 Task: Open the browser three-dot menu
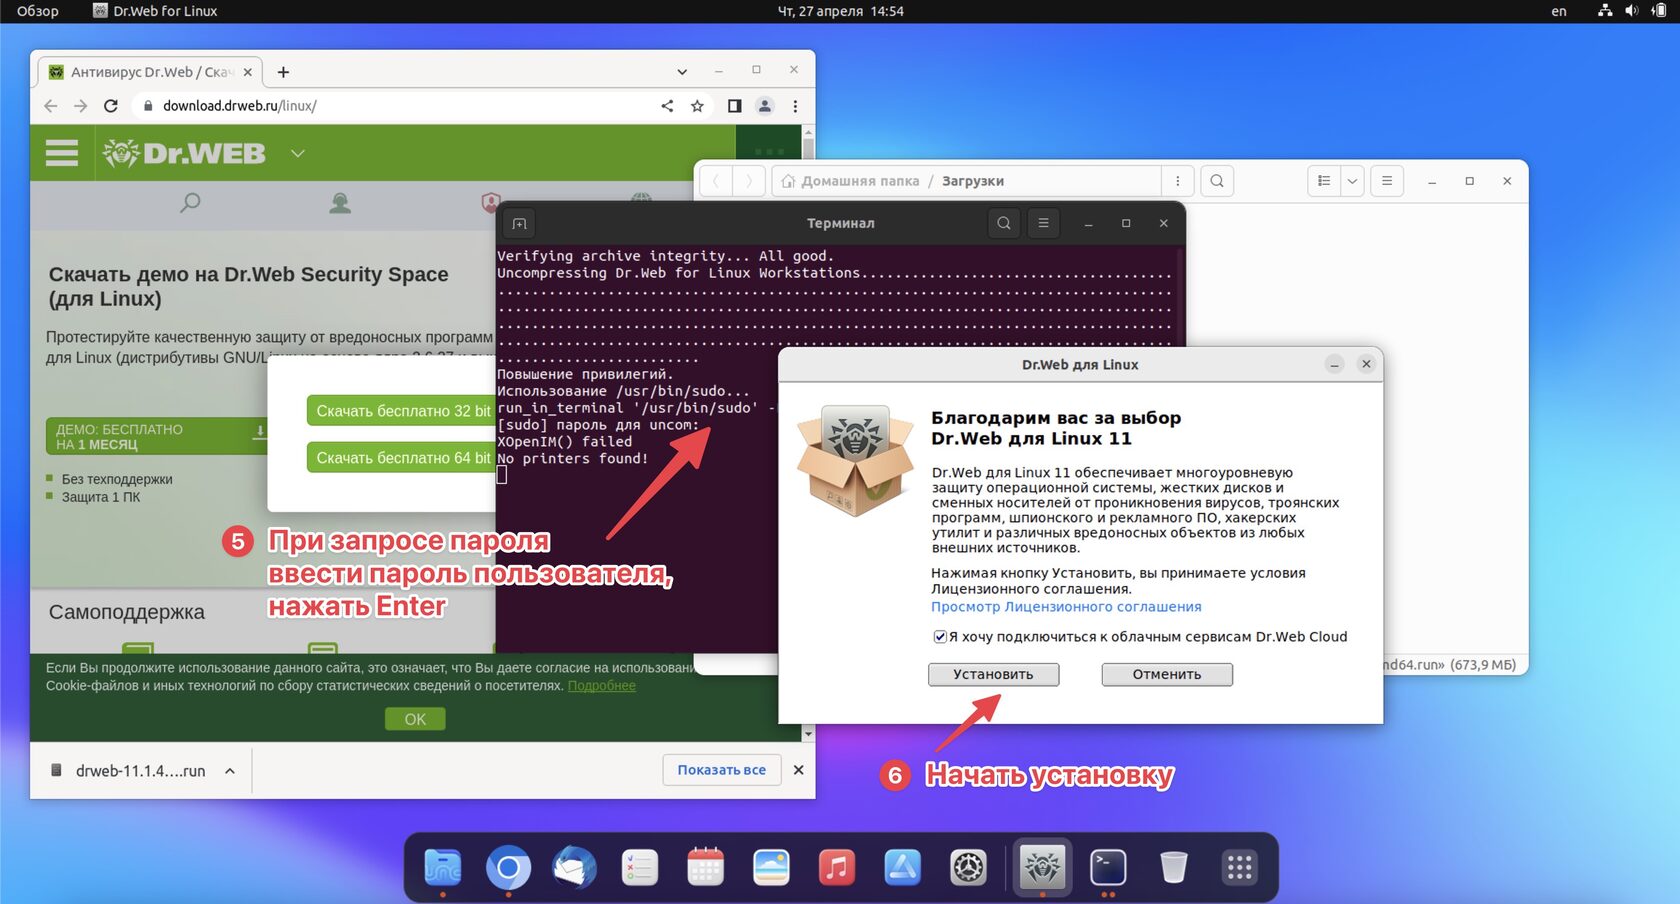click(795, 106)
